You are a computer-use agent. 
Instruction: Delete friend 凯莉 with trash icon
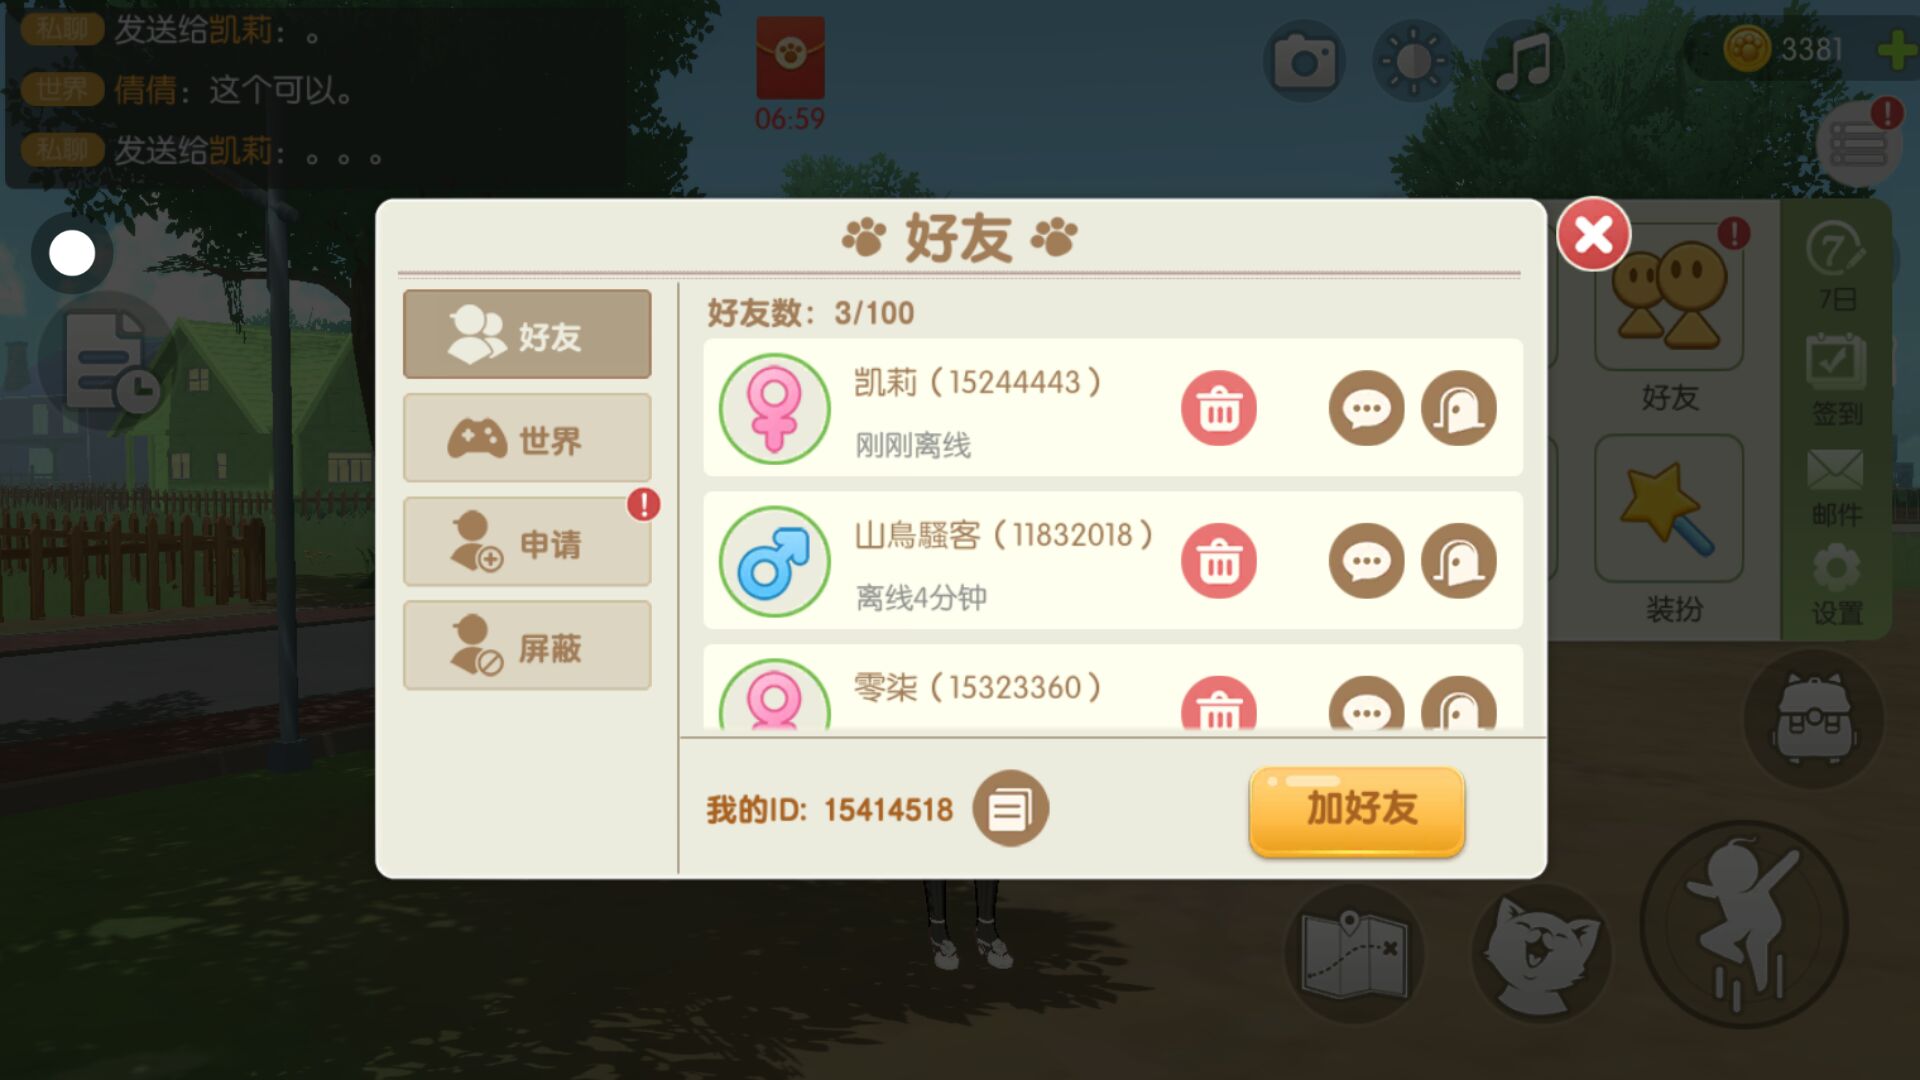point(1218,408)
